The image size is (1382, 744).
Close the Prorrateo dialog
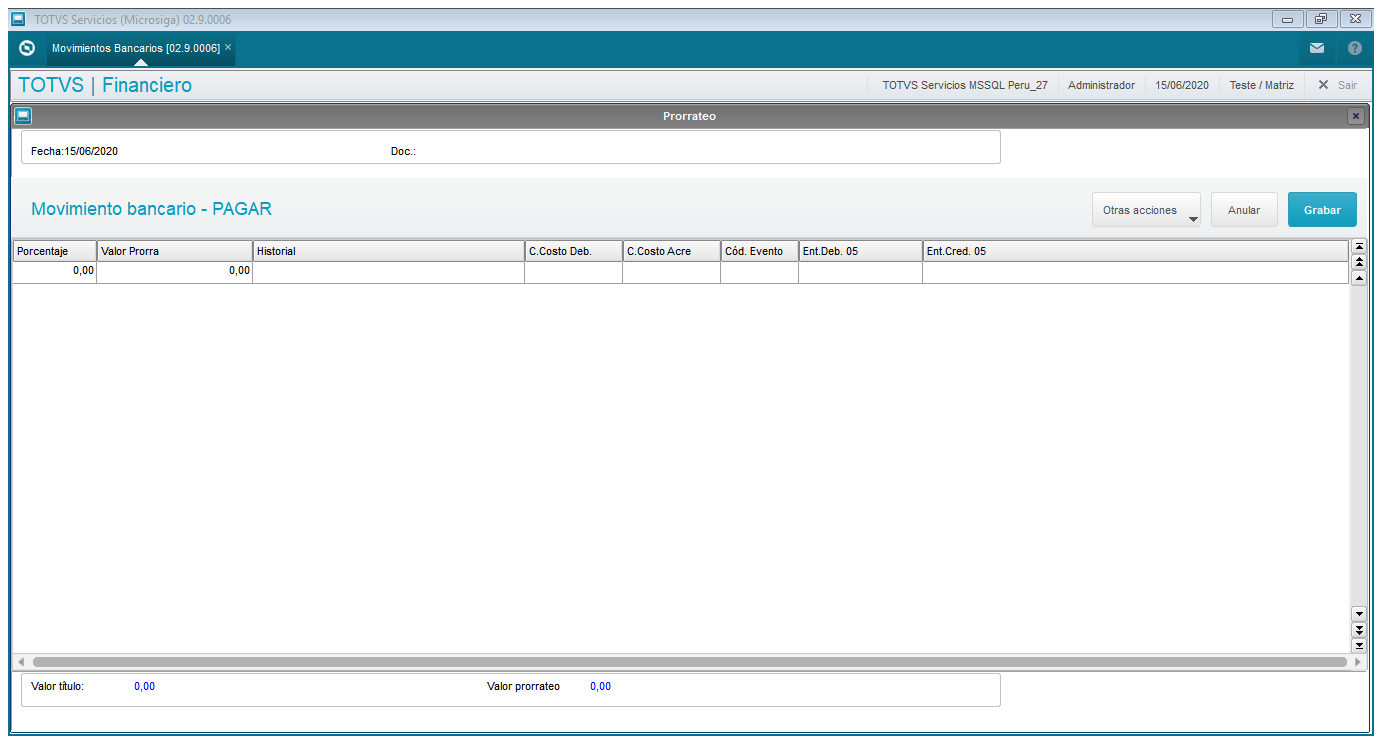[x=1356, y=116]
